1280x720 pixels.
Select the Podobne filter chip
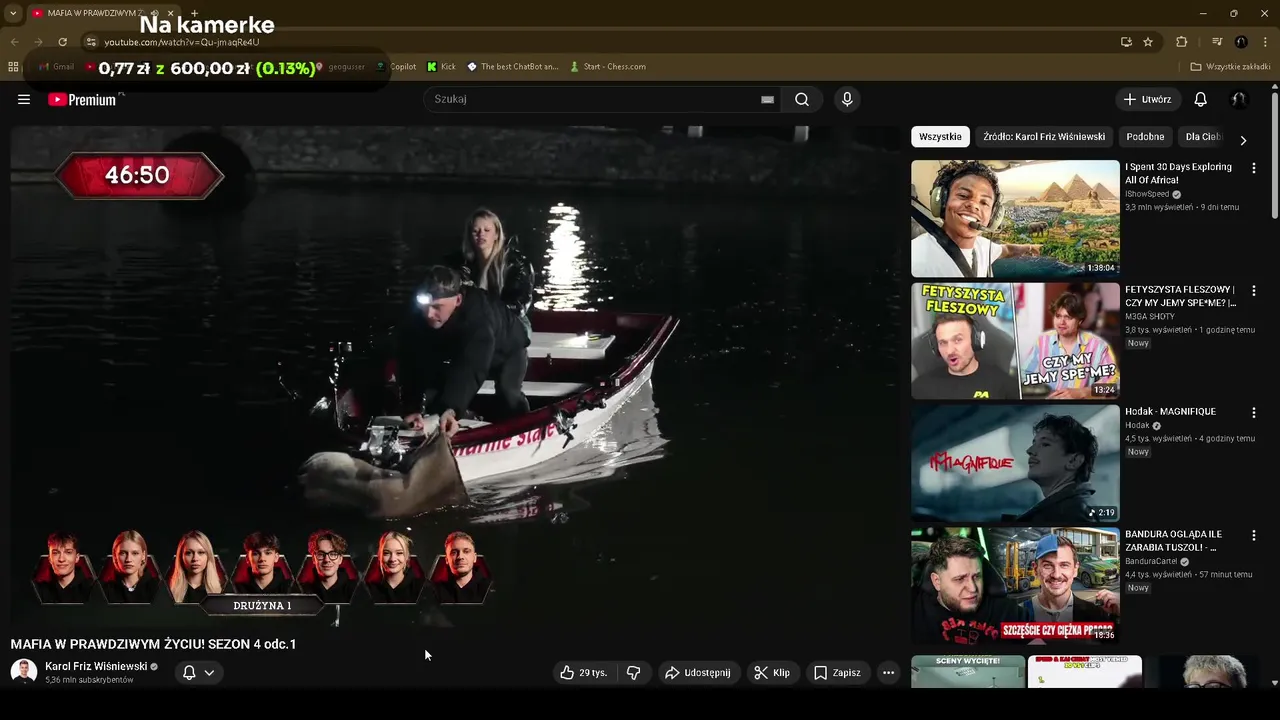click(x=1145, y=137)
